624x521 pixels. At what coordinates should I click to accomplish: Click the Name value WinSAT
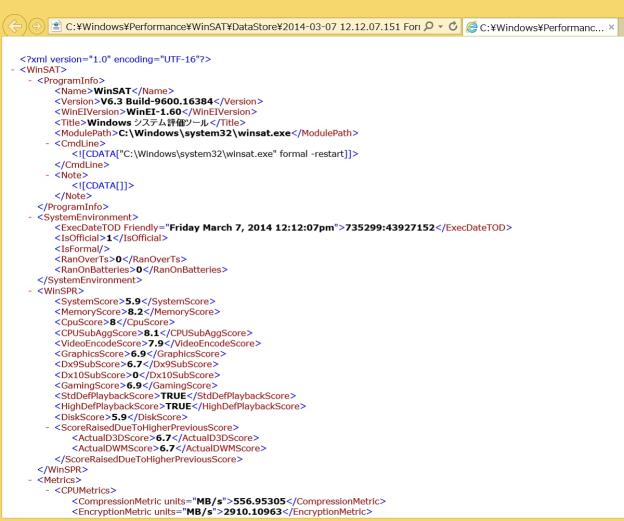[x=112, y=91]
